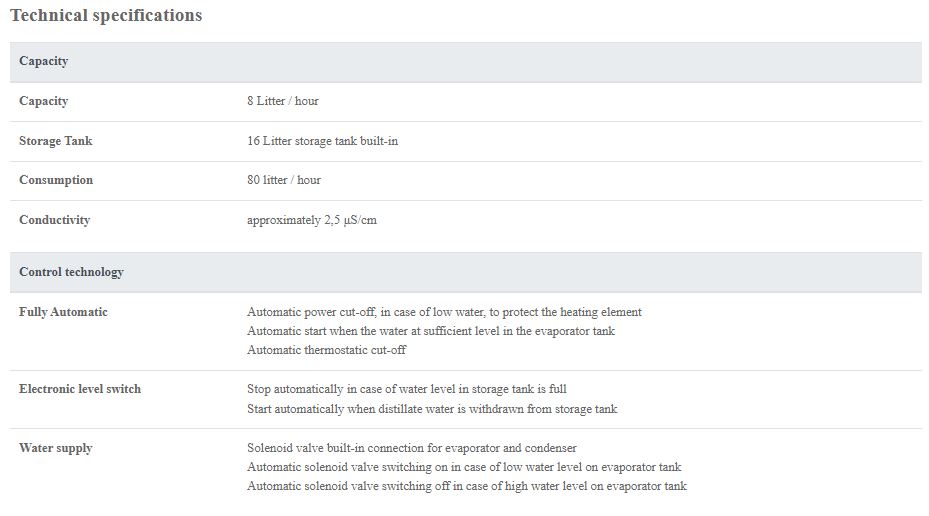This screenshot has height=516, width=929.
Task: Click the Fully Automatic row label
Action: (63, 312)
